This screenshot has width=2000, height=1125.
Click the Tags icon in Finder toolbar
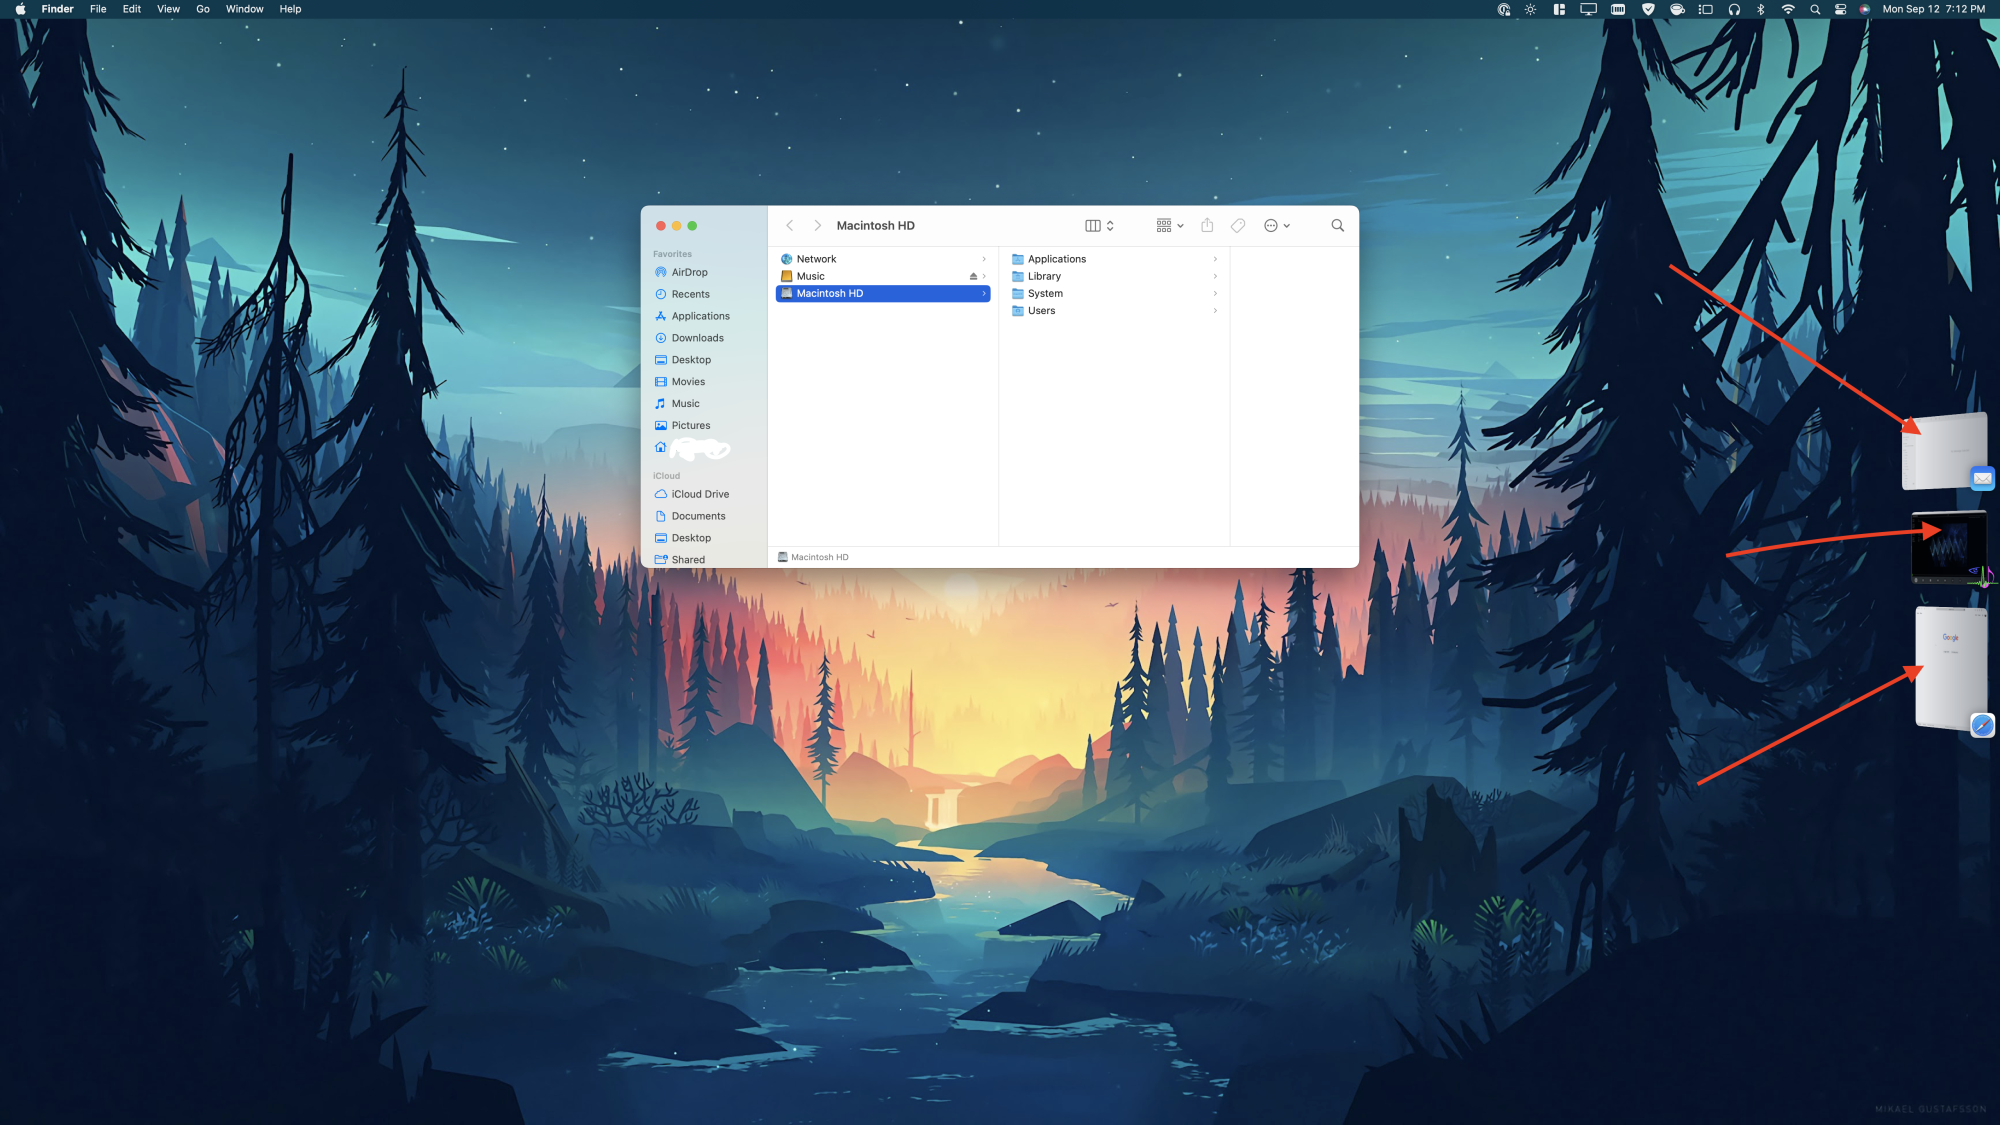tap(1238, 226)
